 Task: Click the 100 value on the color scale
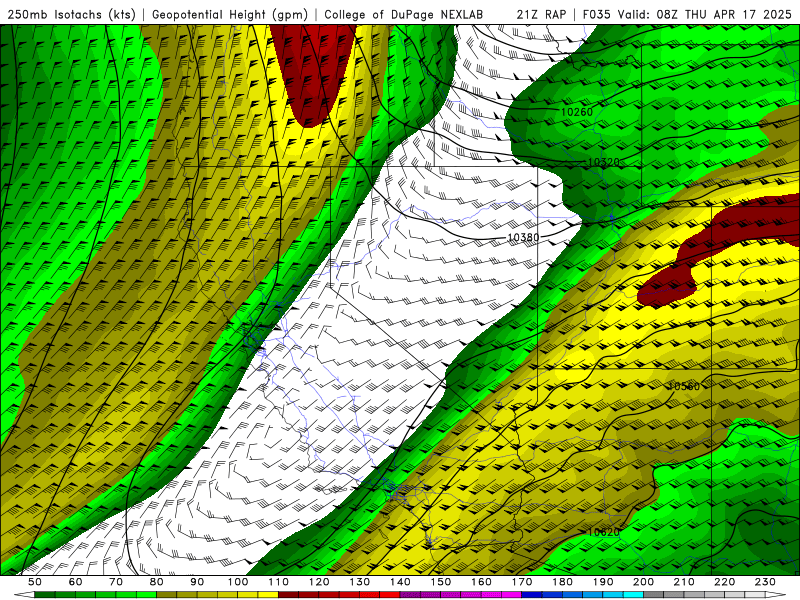[x=238, y=582]
